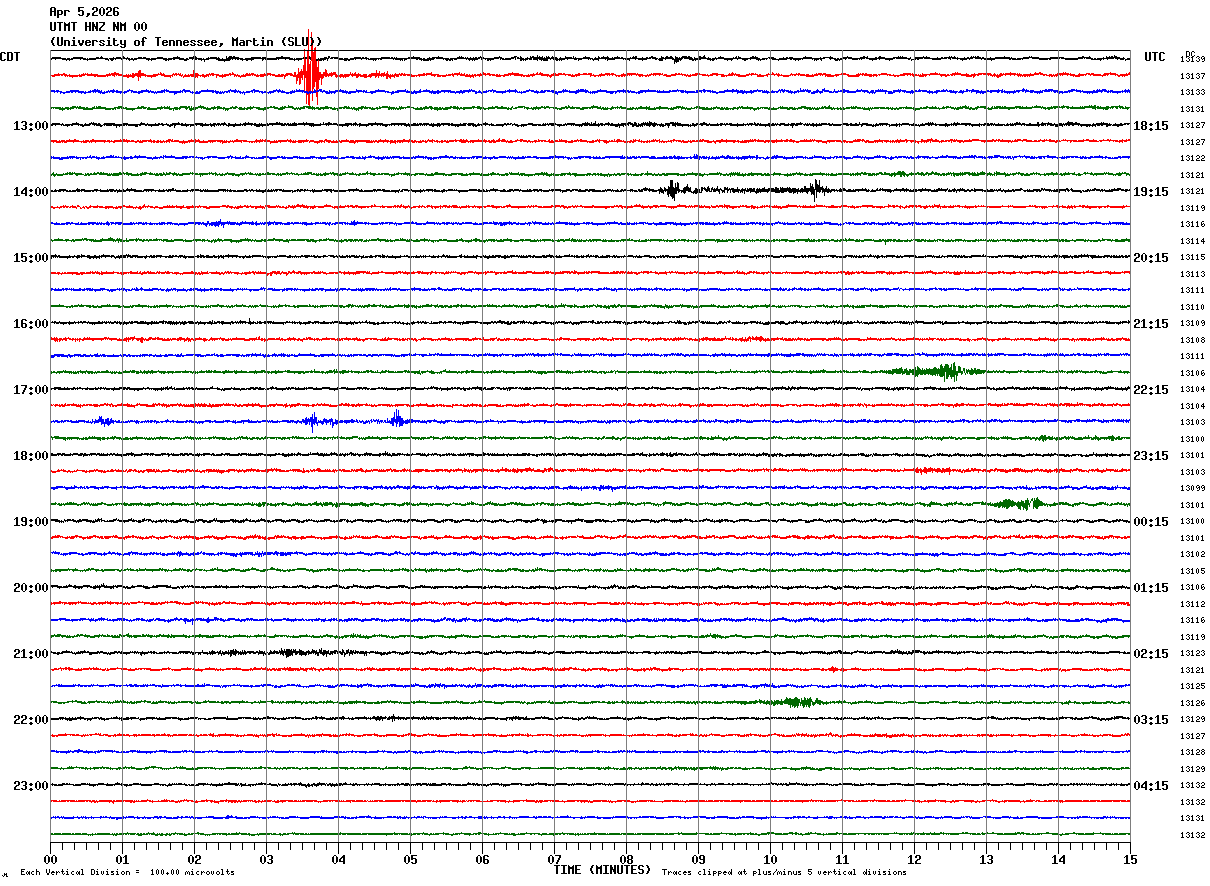Click the DC value "13123"
The width and height of the screenshot is (1210, 886).
1192,653
